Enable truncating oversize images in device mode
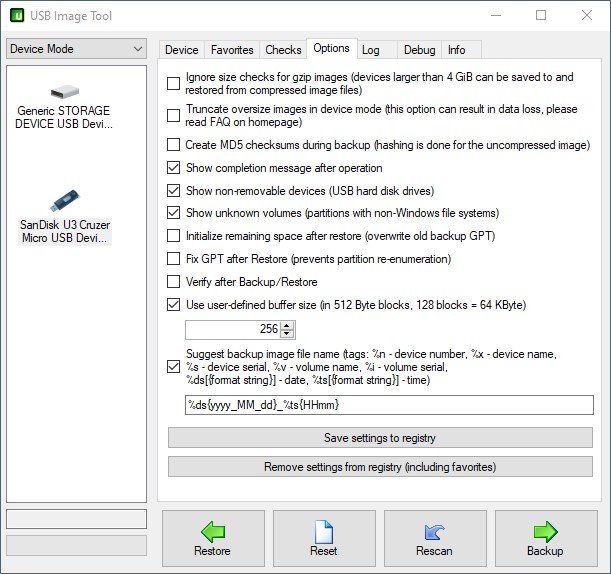The width and height of the screenshot is (611, 574). (173, 115)
